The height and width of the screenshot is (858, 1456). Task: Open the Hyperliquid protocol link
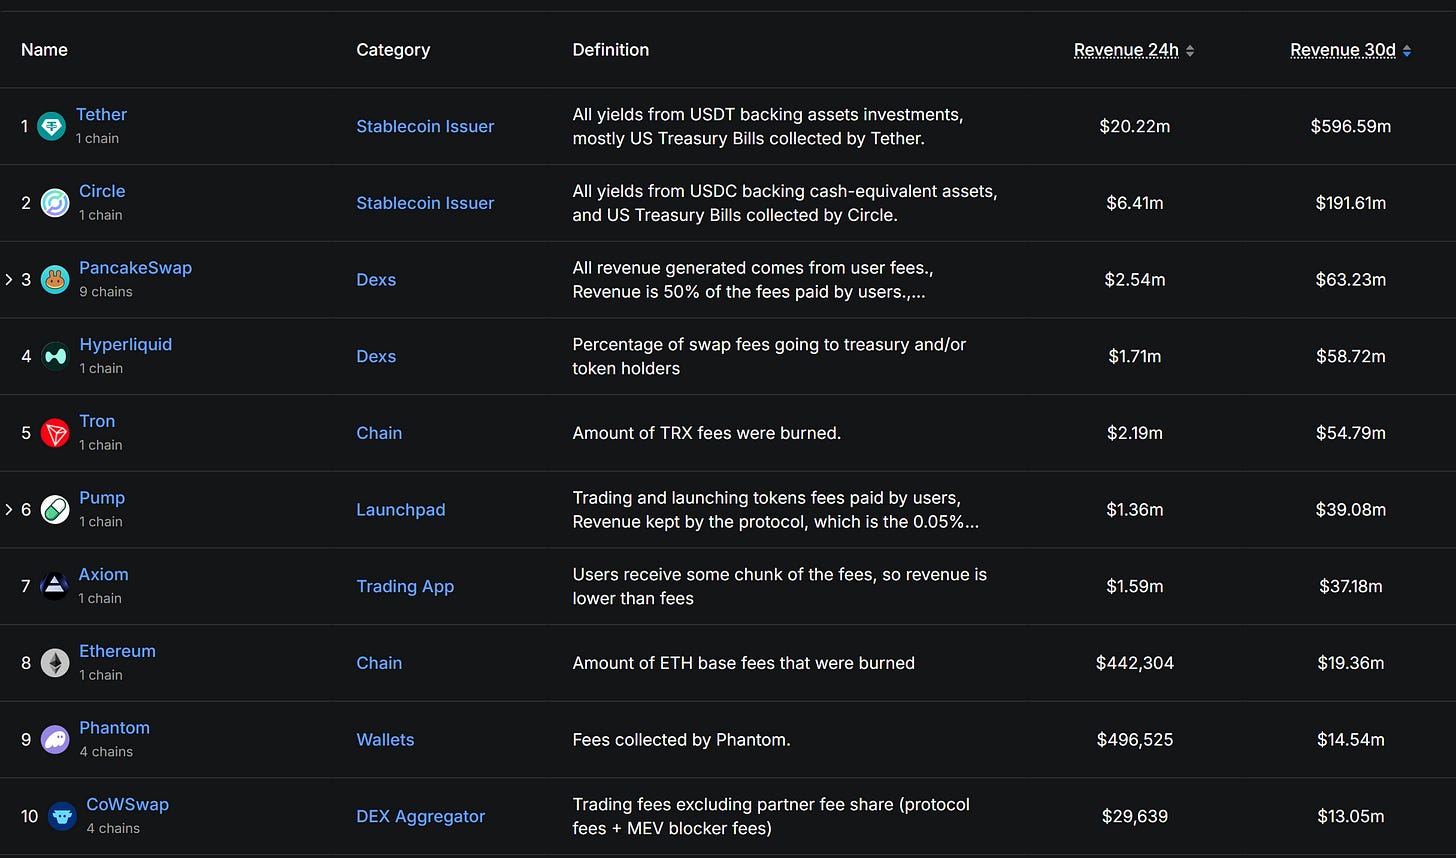click(125, 344)
